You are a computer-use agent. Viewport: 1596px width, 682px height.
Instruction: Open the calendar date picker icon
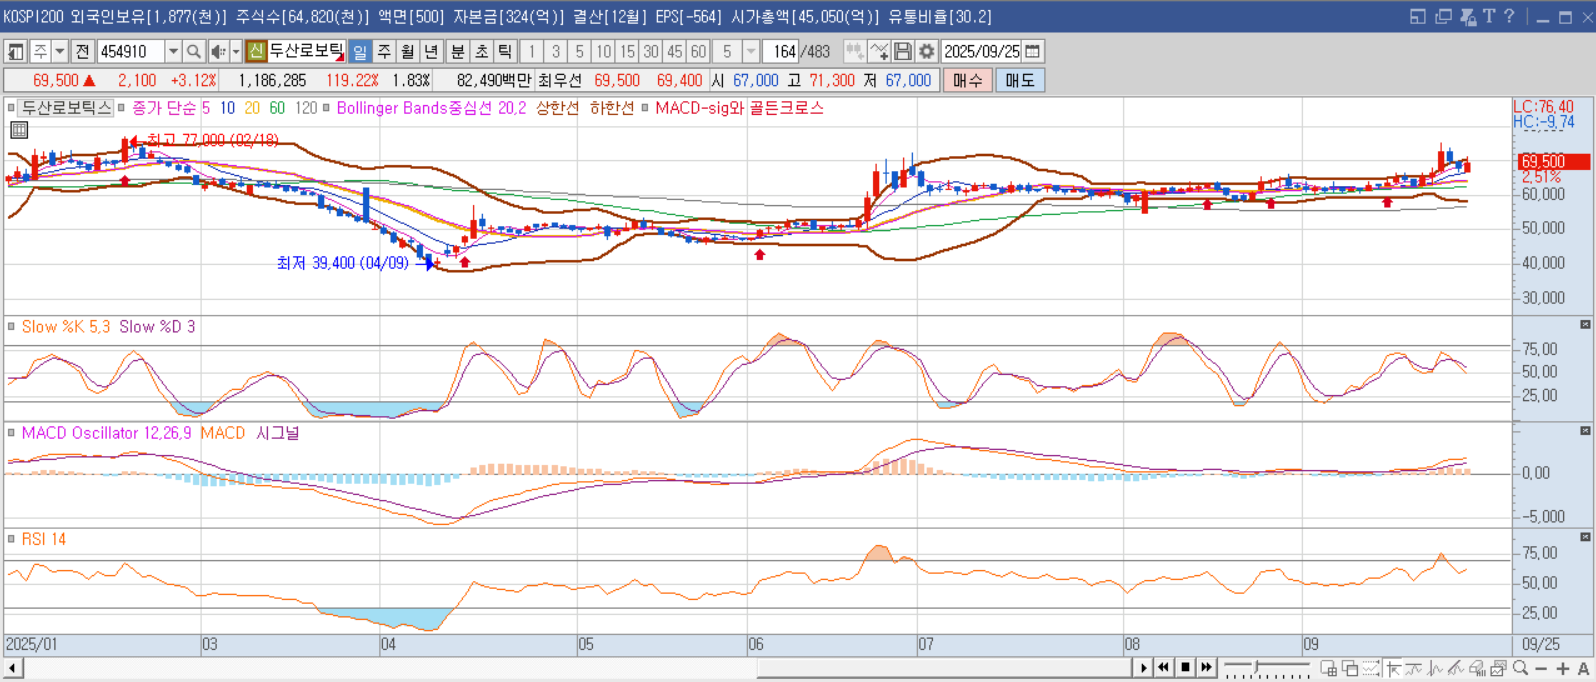click(1033, 51)
